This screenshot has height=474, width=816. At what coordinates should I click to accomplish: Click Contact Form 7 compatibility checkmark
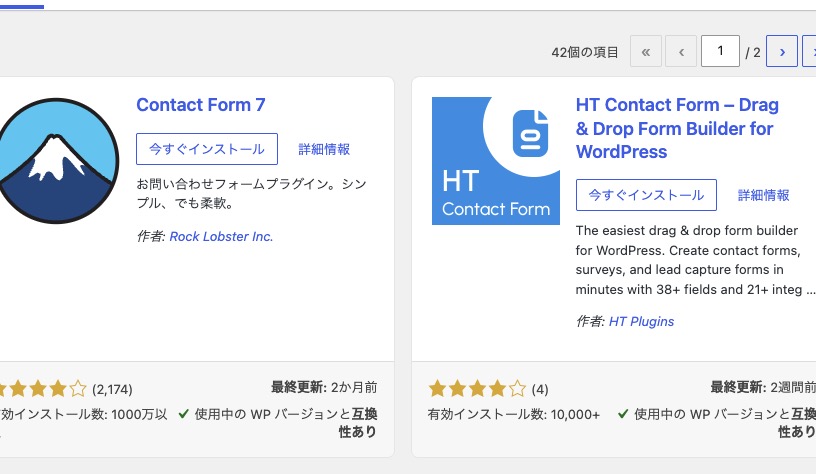(183, 414)
